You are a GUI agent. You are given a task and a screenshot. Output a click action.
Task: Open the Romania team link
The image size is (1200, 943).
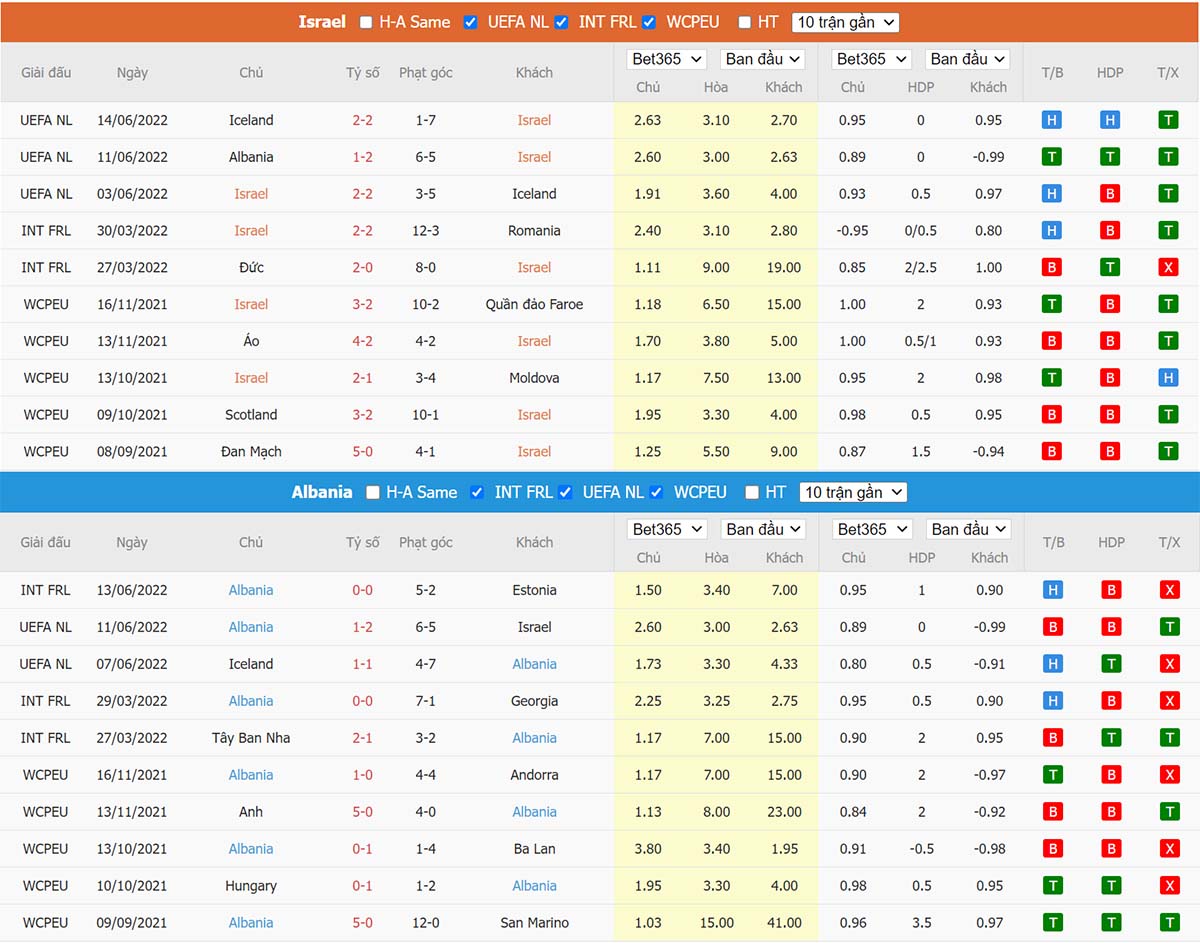click(x=534, y=230)
